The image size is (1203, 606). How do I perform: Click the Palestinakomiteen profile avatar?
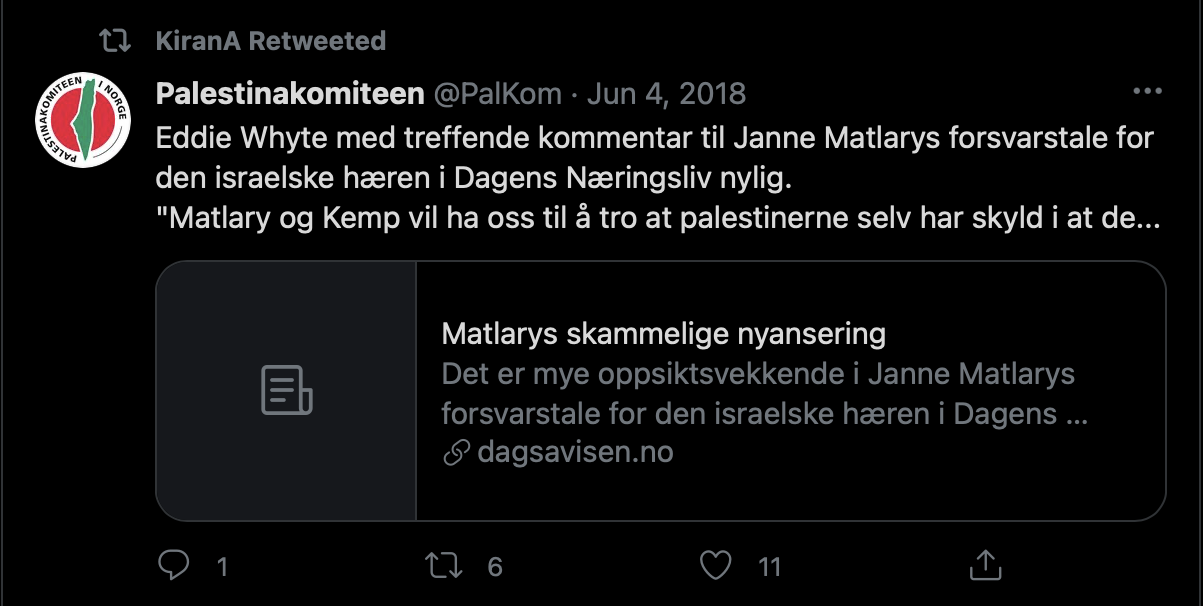tap(83, 119)
